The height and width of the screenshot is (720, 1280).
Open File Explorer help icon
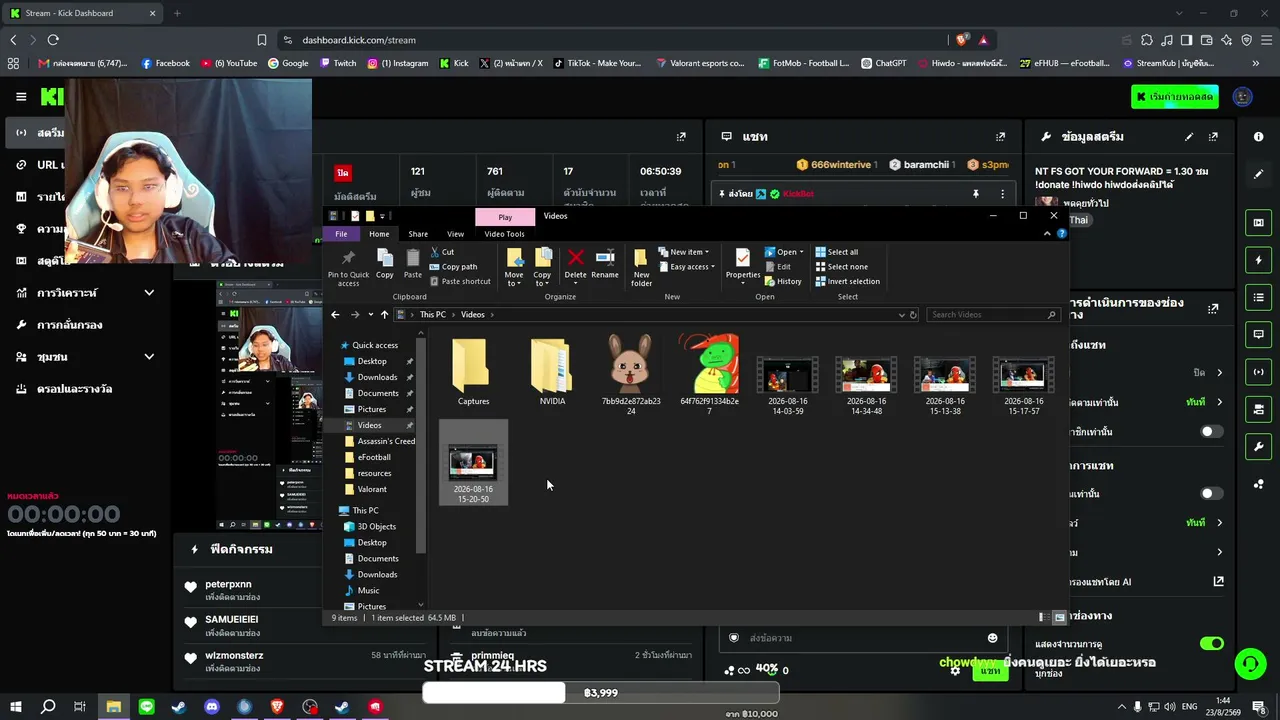coord(1061,234)
